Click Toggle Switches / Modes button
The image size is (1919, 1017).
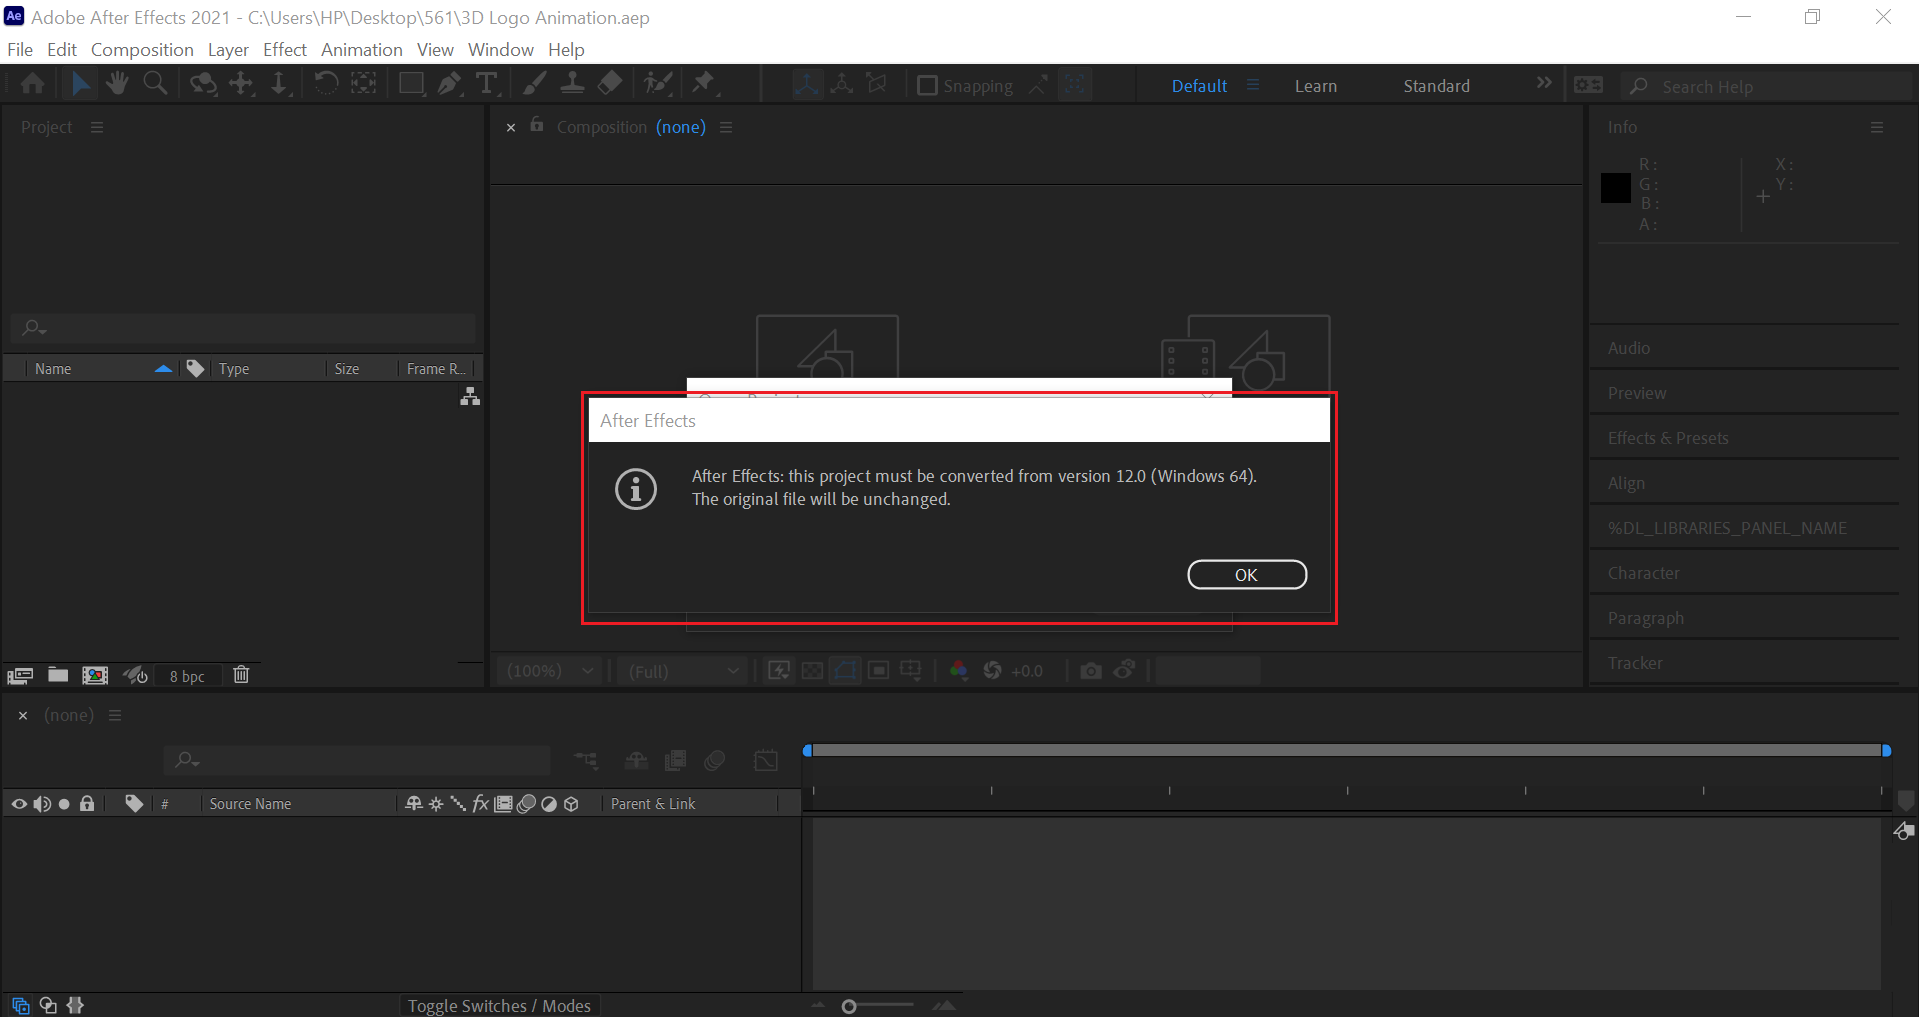pyautogui.click(x=499, y=1006)
